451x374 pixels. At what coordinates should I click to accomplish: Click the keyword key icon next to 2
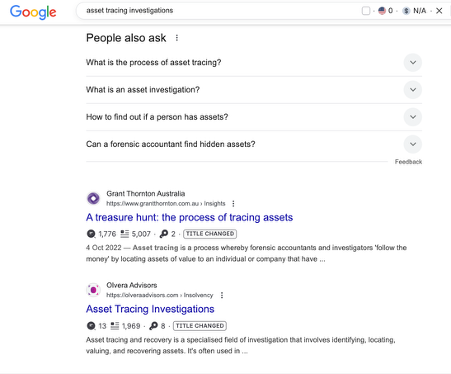[x=164, y=234]
